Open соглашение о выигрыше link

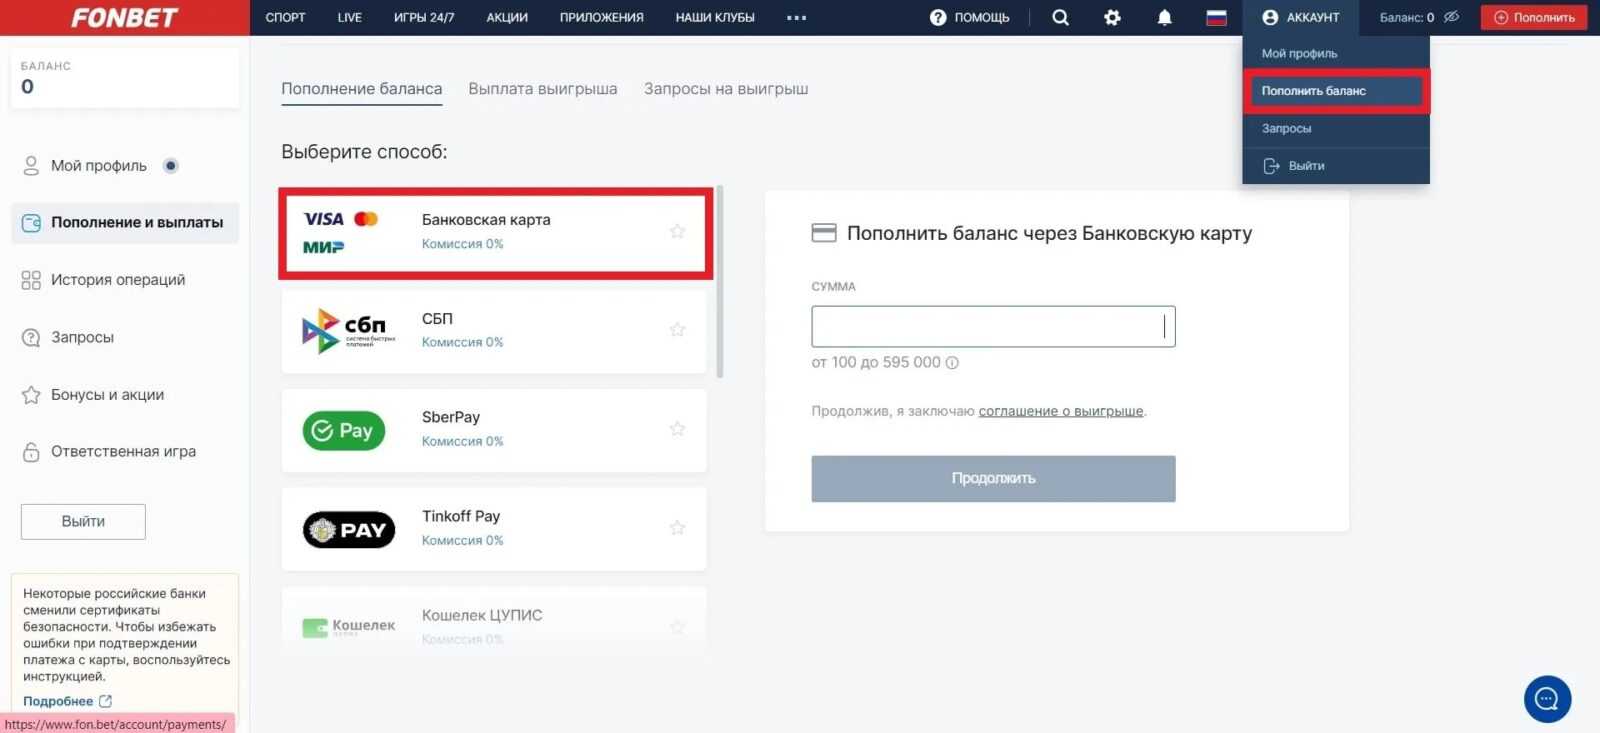point(1061,411)
